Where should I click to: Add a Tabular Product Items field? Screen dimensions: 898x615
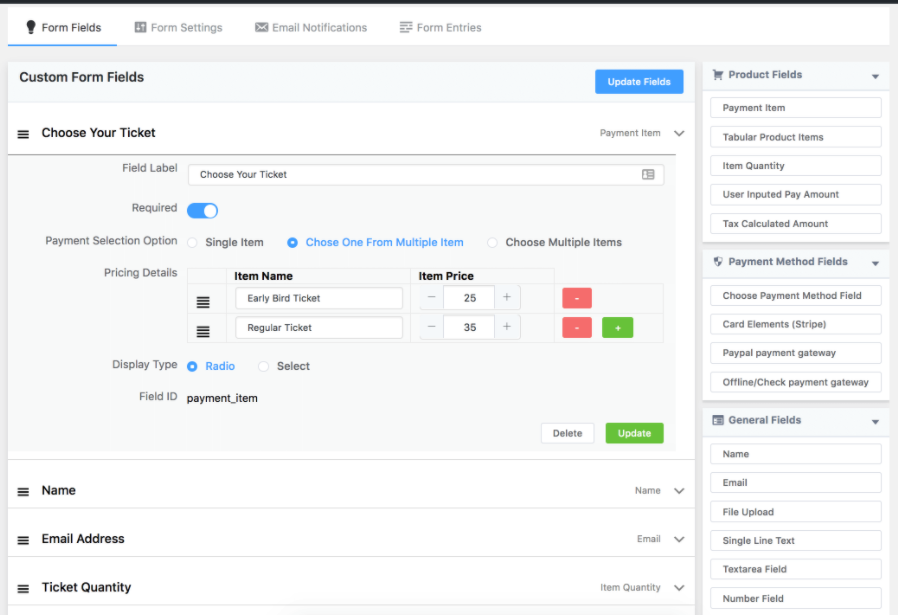click(795, 137)
